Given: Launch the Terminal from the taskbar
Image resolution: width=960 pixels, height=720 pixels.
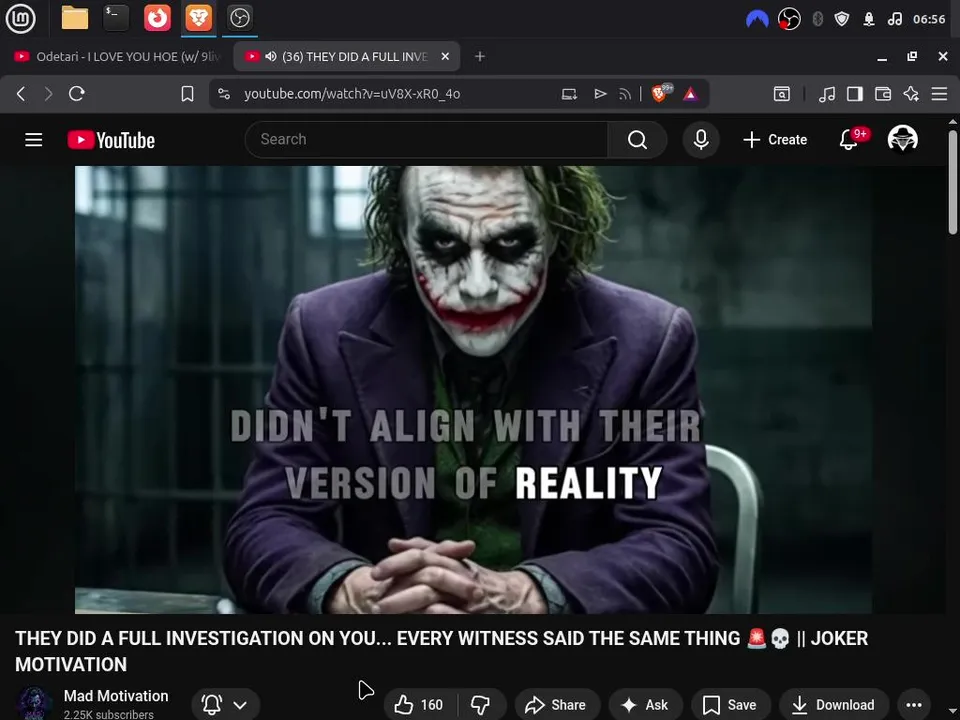Looking at the screenshot, I should 116,18.
